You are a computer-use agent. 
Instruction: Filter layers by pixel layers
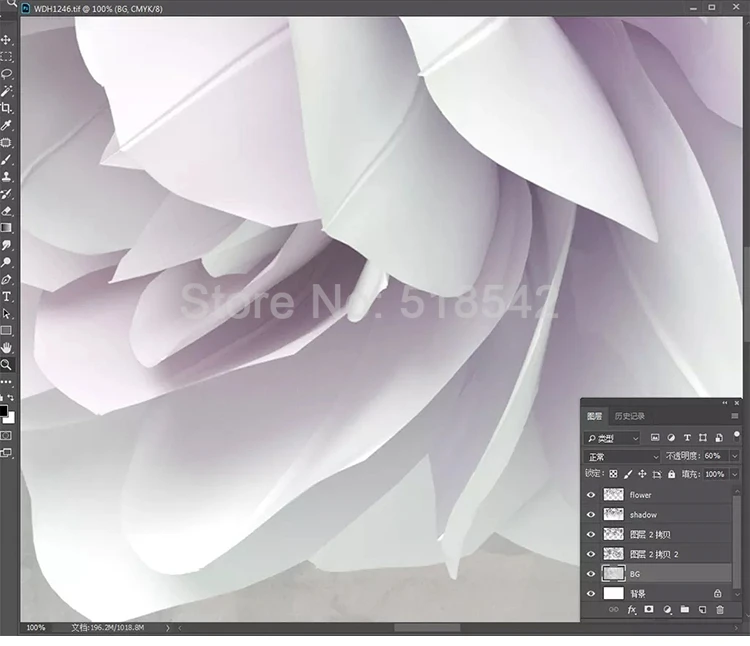point(655,438)
